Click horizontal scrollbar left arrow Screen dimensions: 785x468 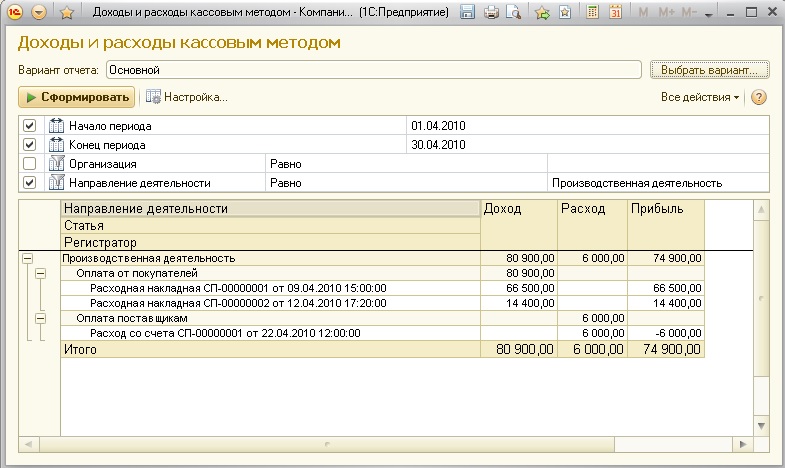click(x=29, y=444)
